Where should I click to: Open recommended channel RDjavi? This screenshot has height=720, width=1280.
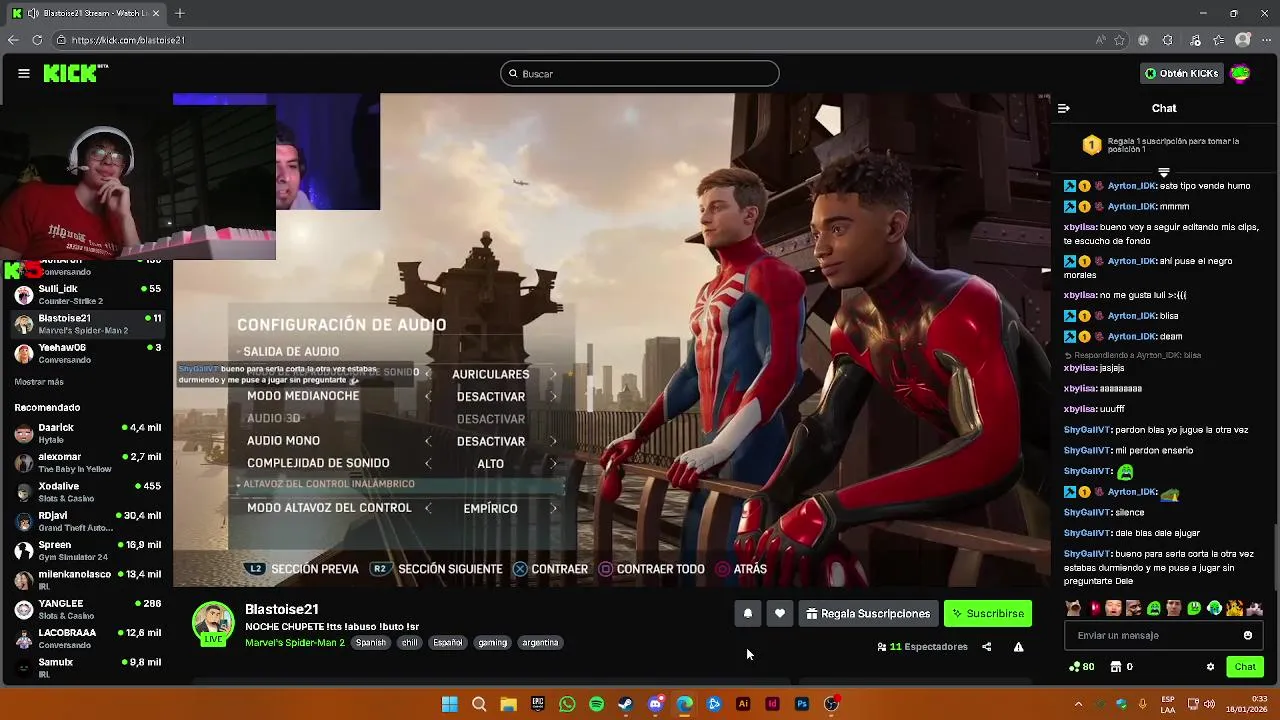87,521
